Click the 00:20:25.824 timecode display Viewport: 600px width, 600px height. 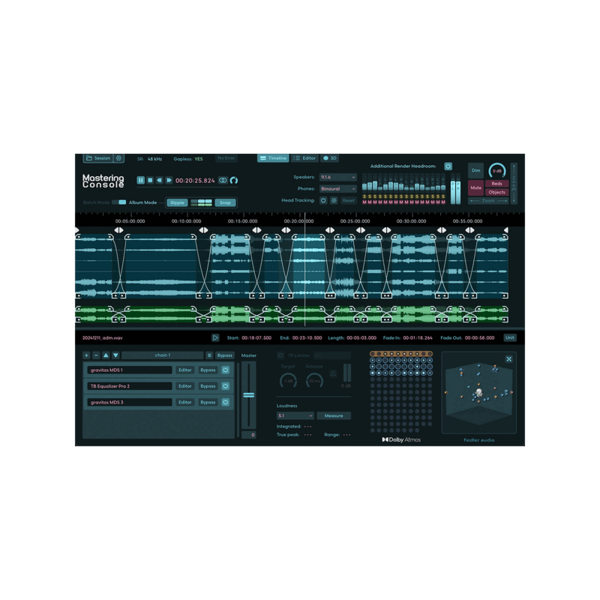click(195, 181)
